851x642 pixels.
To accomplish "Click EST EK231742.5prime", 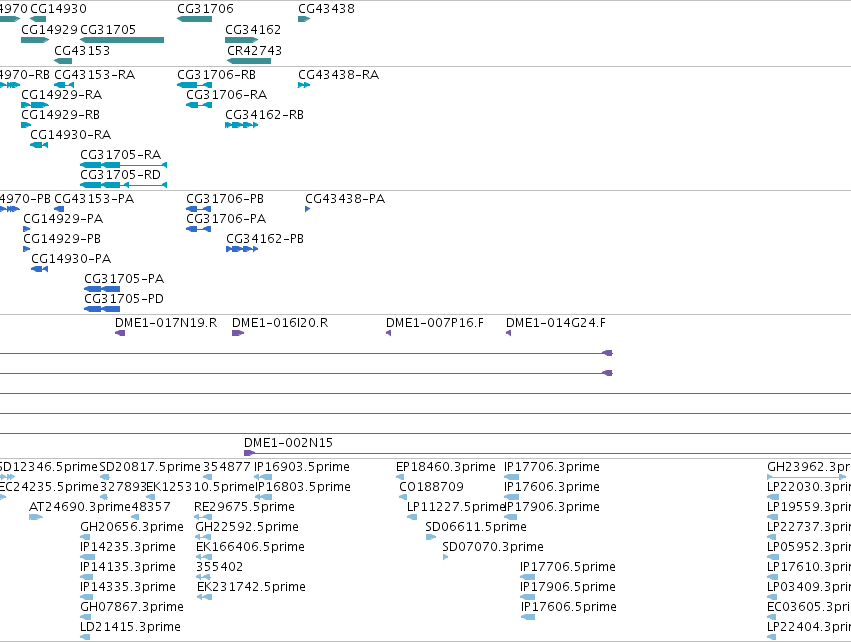I will (251, 587).
